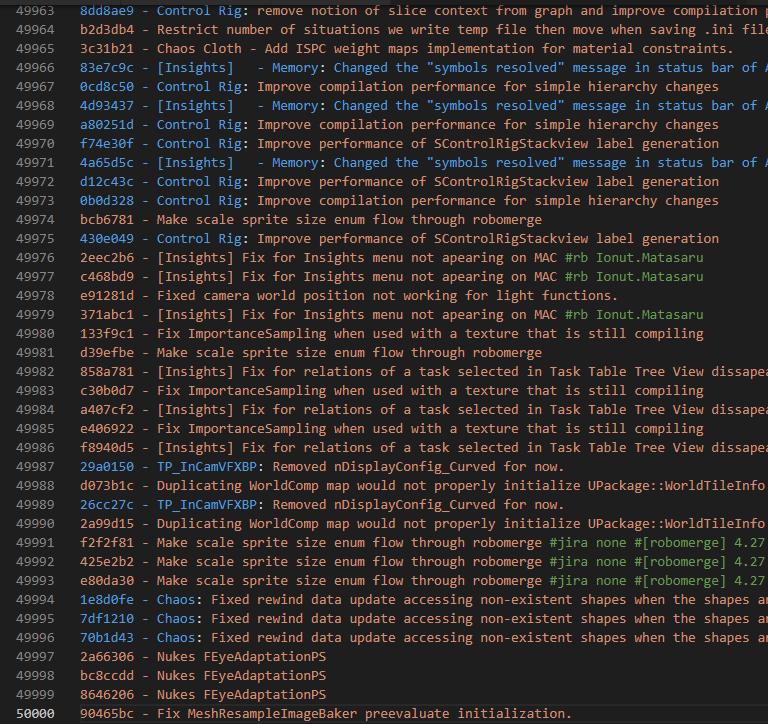Viewport: 768px width, 724px height.
Task: Click commit hash a80251d
Action: click(107, 125)
